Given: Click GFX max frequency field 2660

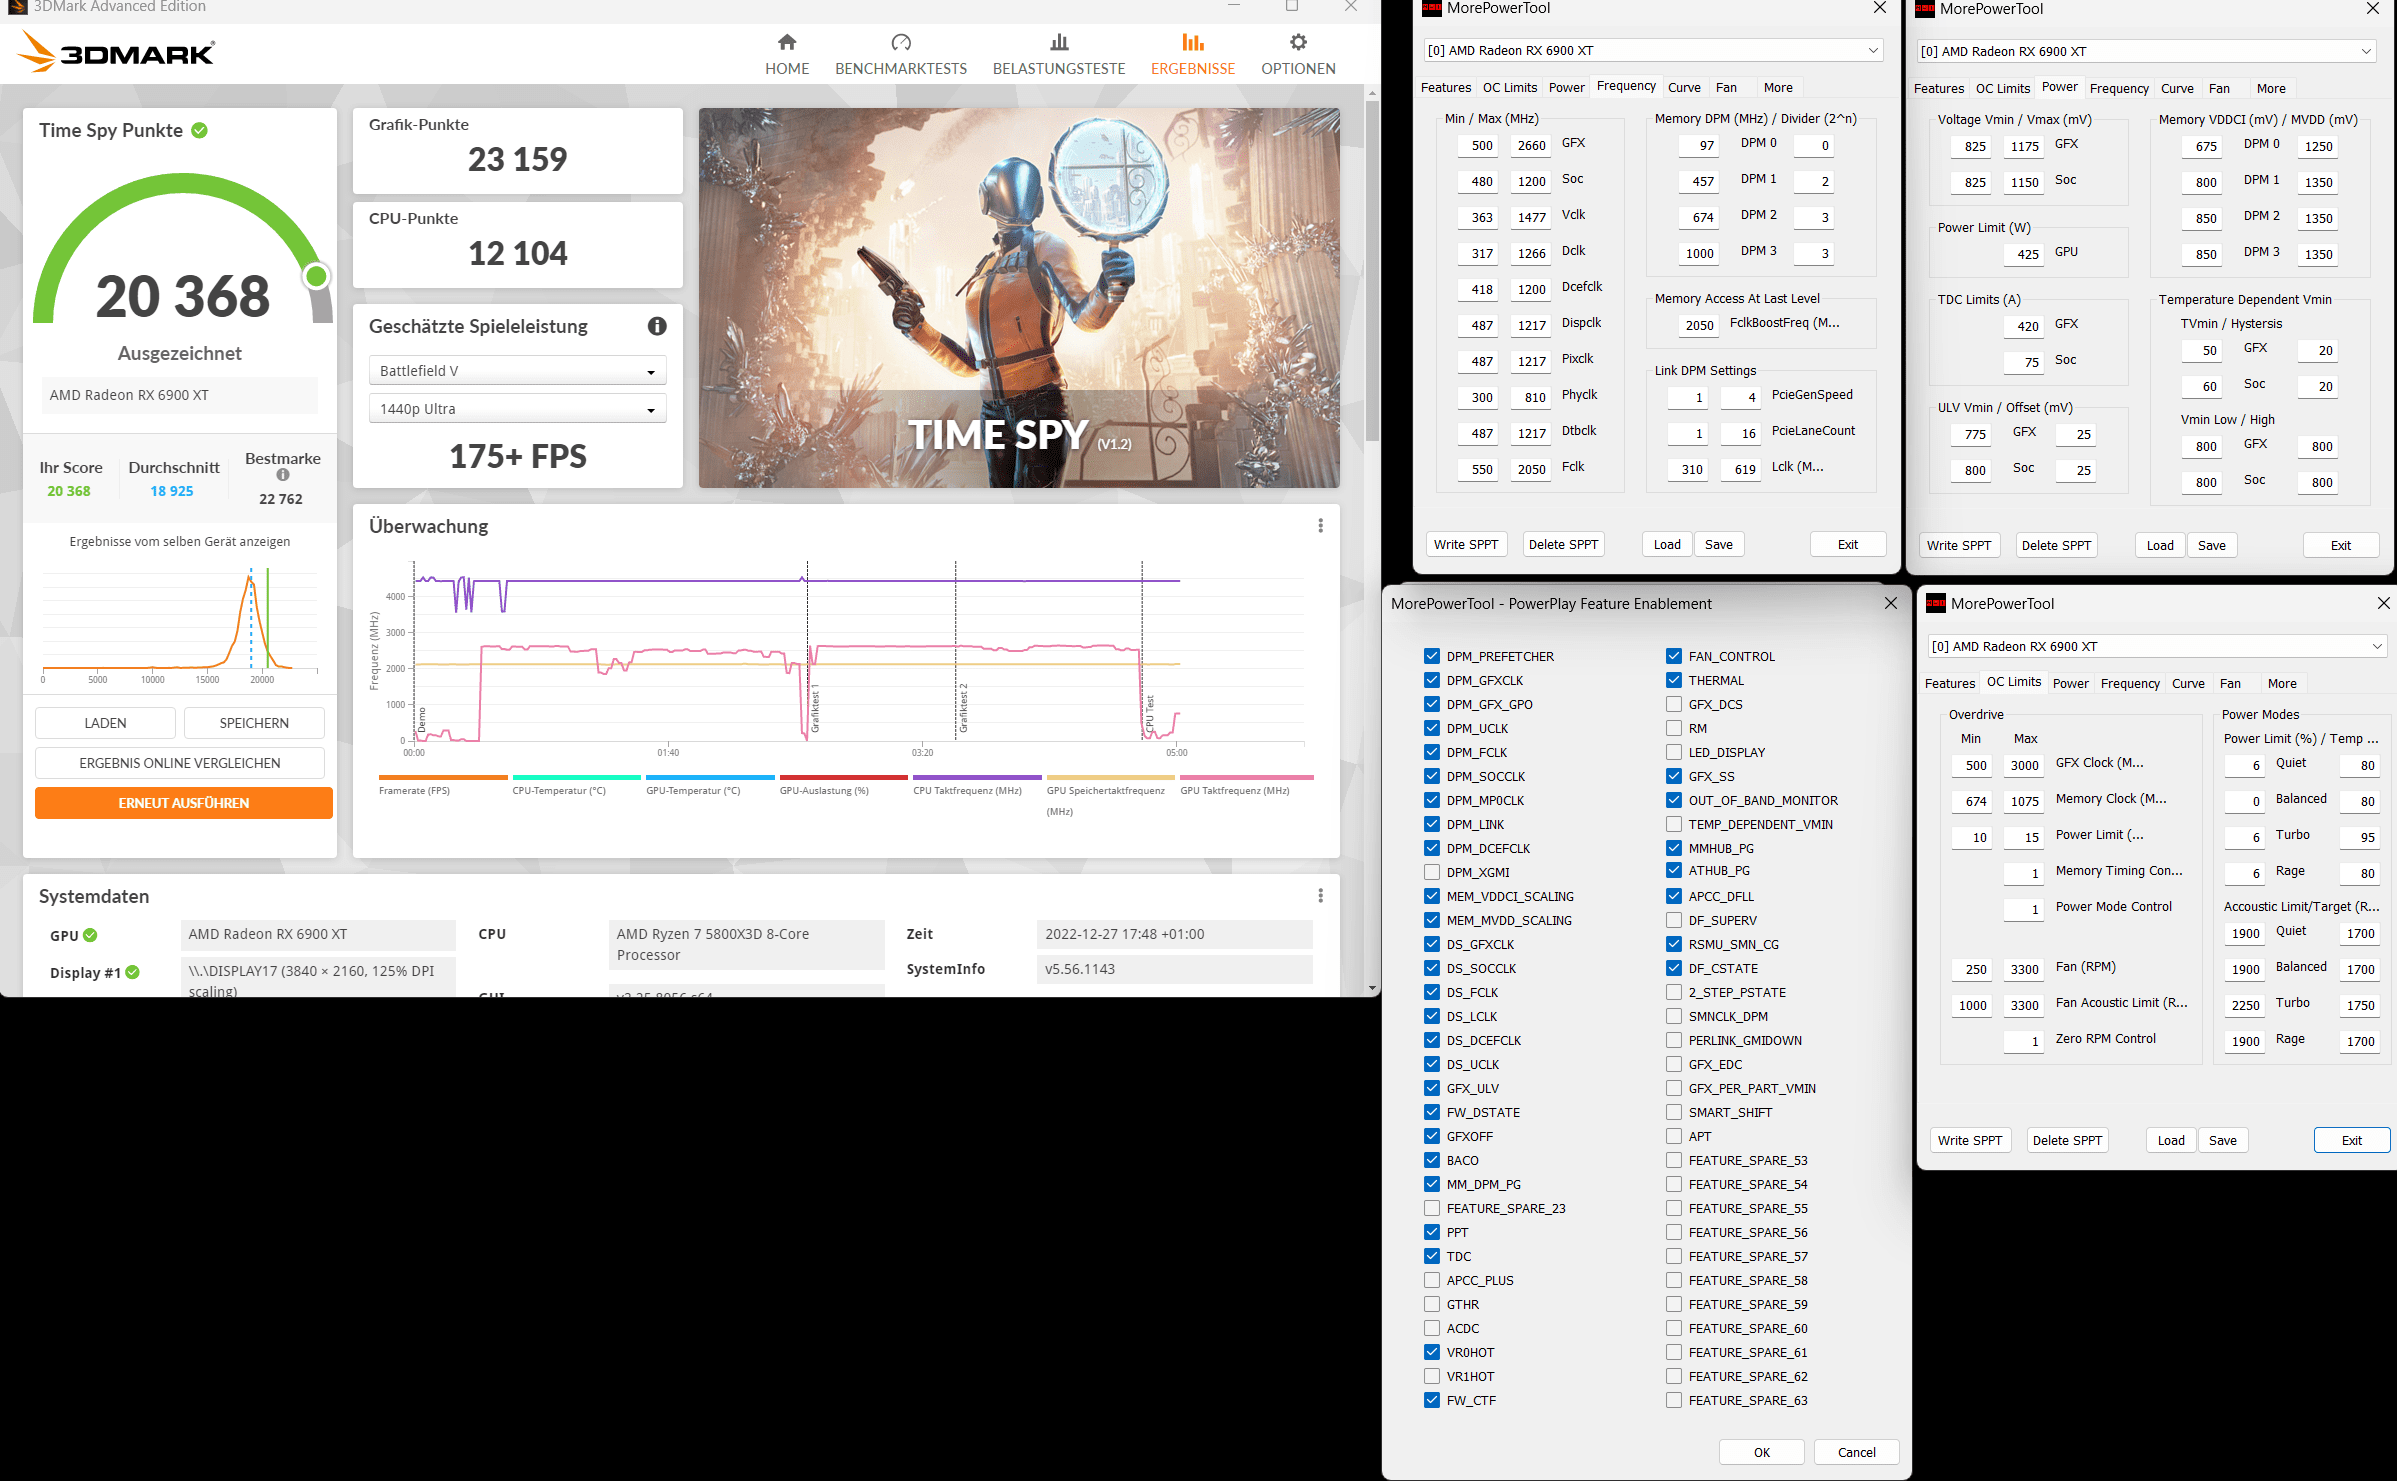Looking at the screenshot, I should (x=1529, y=145).
